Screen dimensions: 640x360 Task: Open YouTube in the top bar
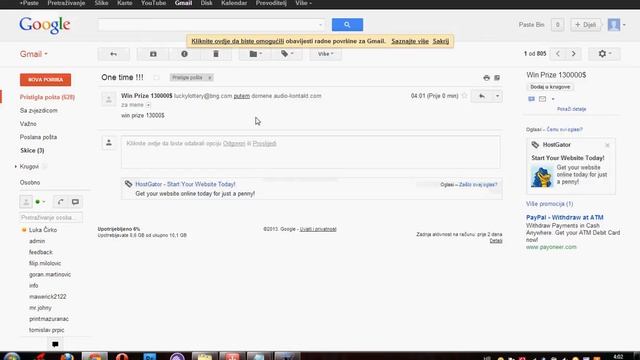point(153,3)
